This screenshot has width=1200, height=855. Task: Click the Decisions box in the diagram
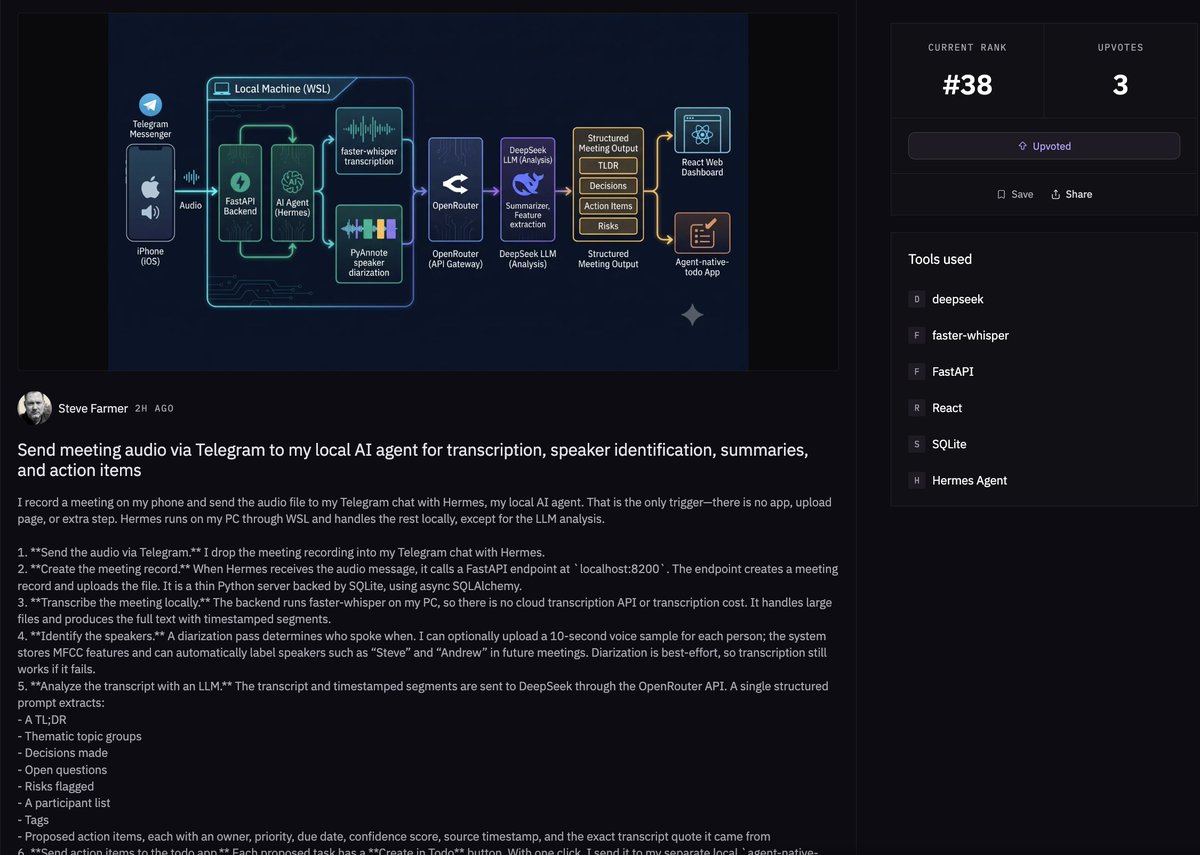click(608, 185)
